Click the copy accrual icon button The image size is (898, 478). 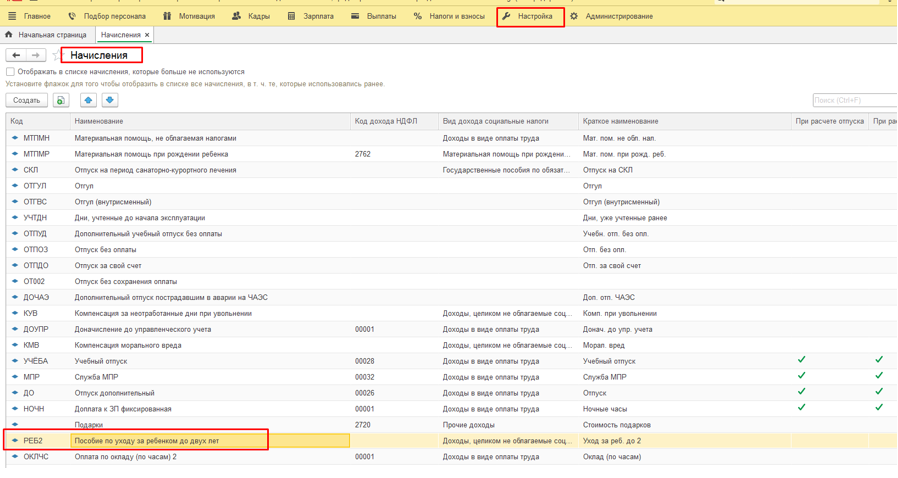click(61, 100)
